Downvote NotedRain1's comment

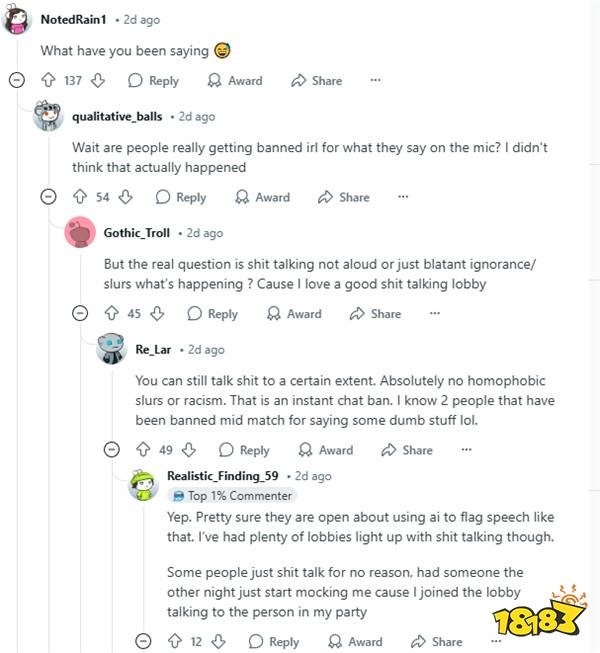98,81
